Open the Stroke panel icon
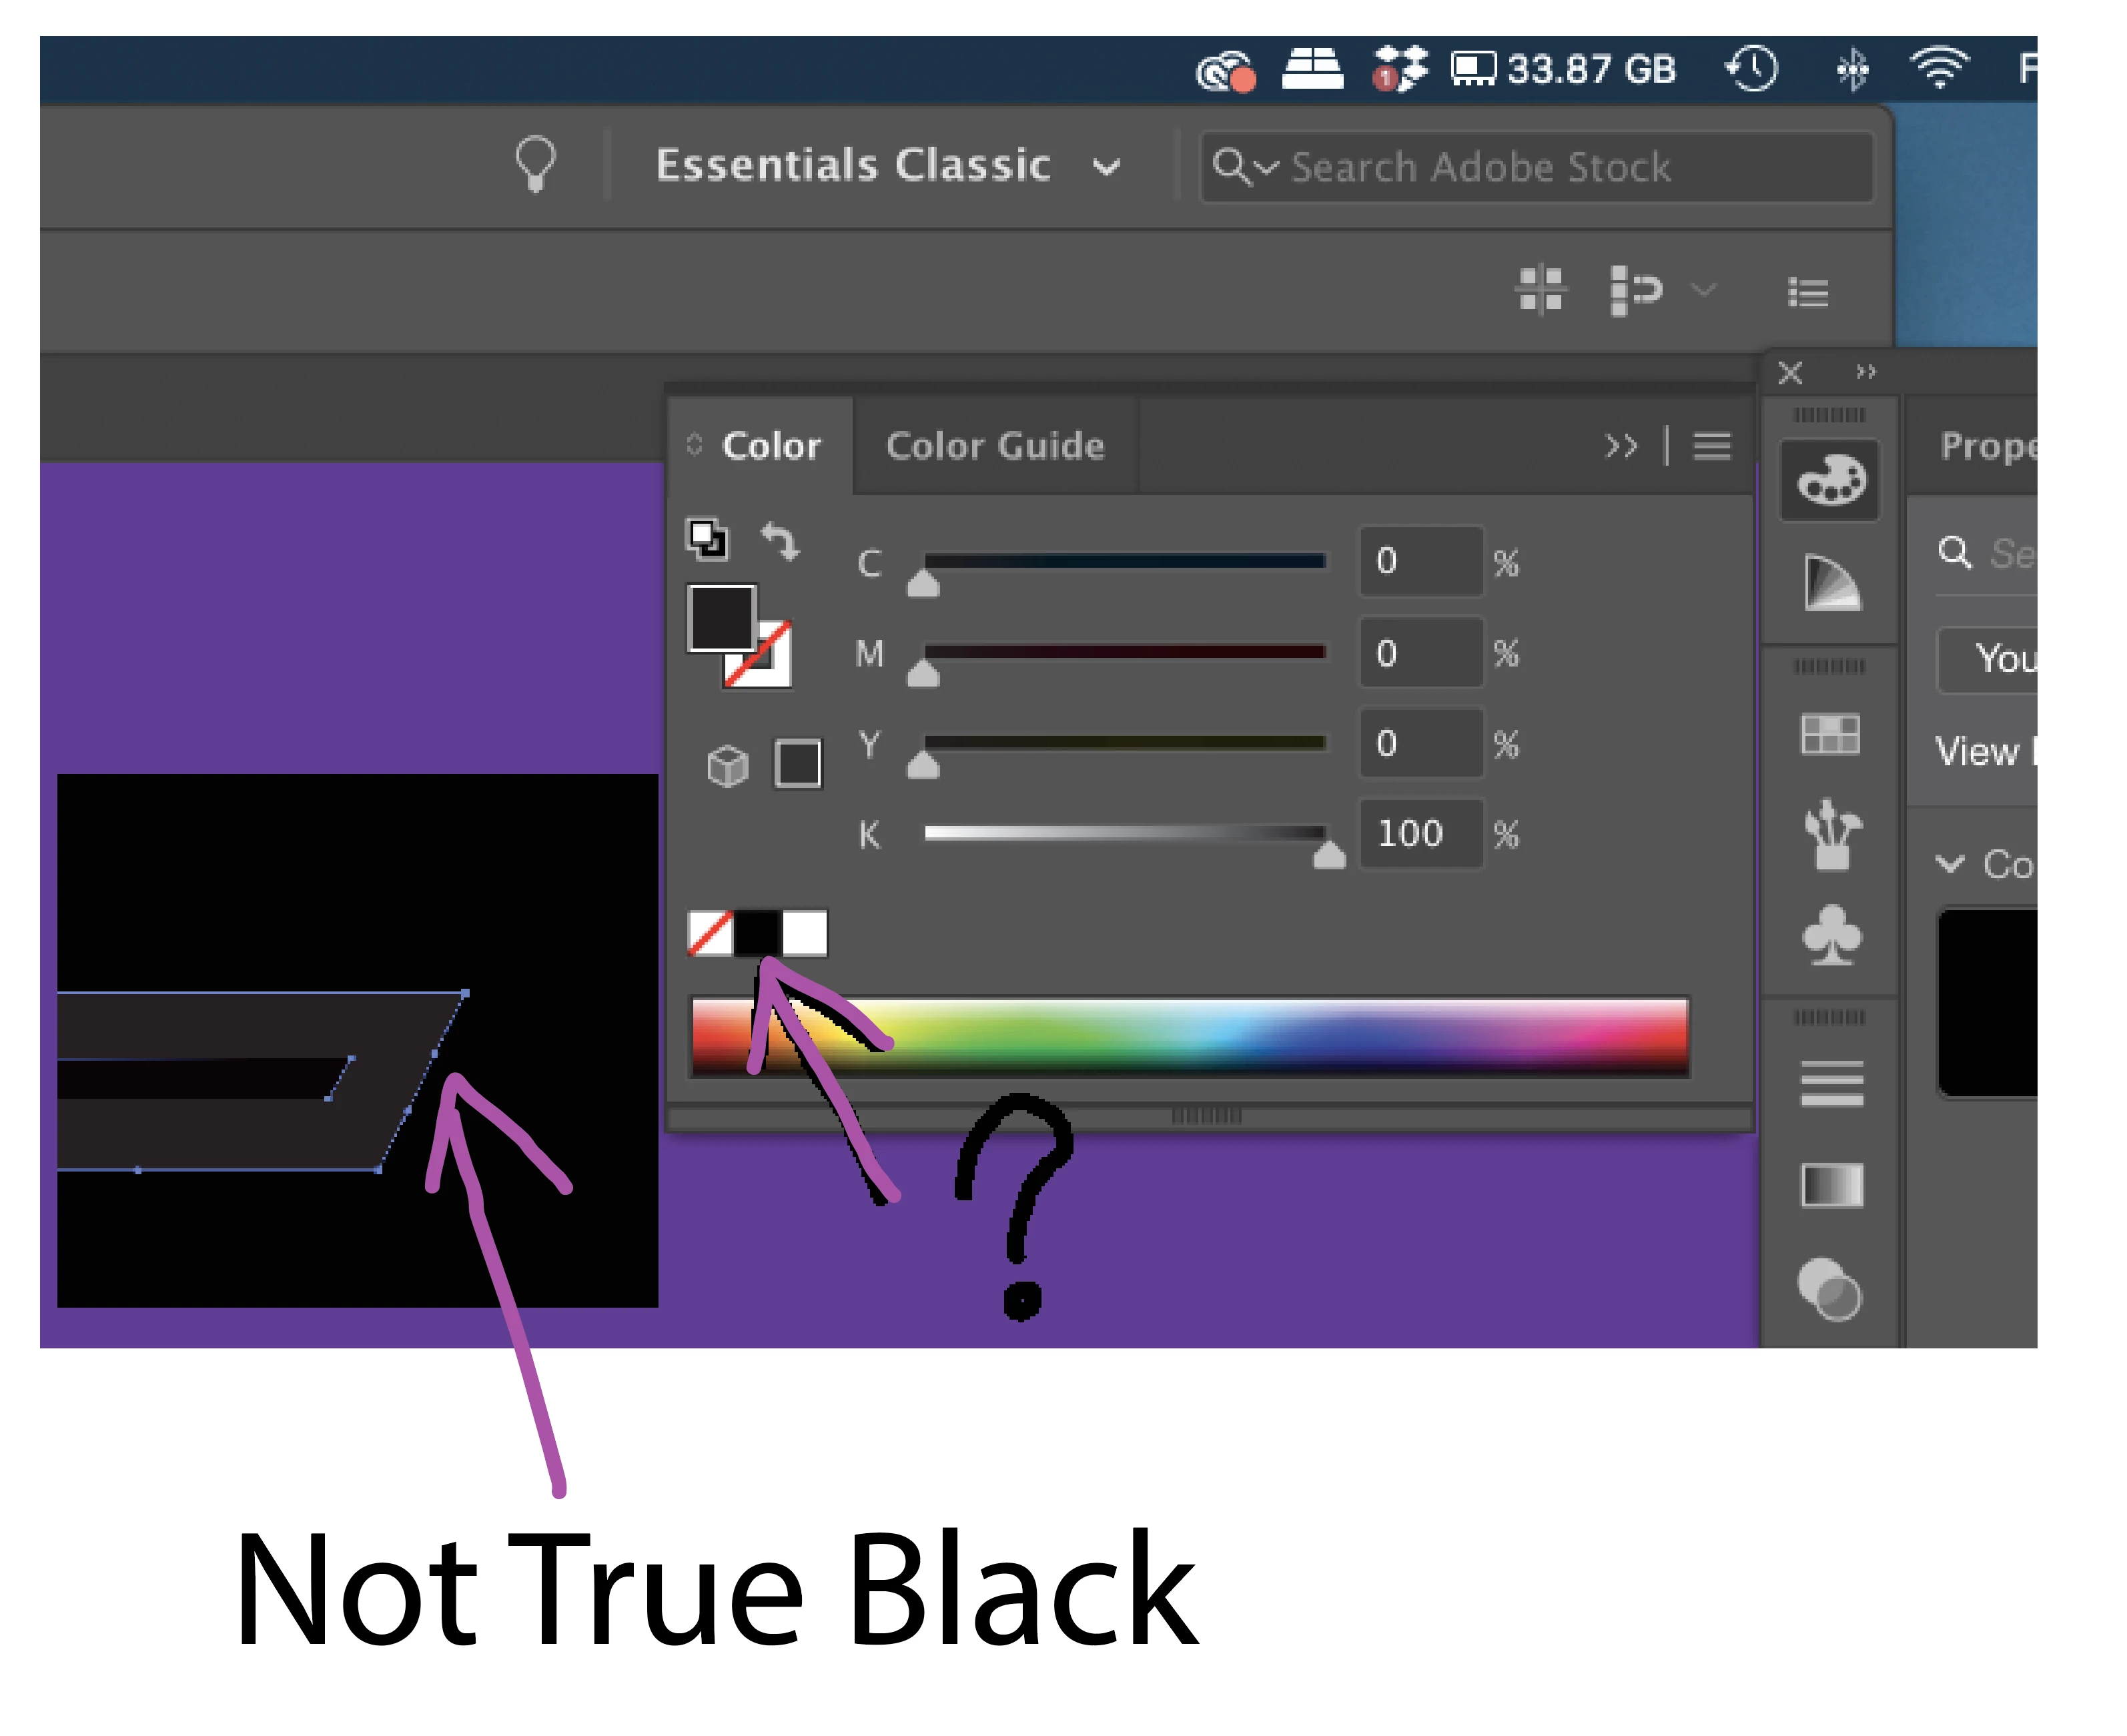The height and width of the screenshot is (1736, 2127). pyautogui.click(x=1832, y=1084)
